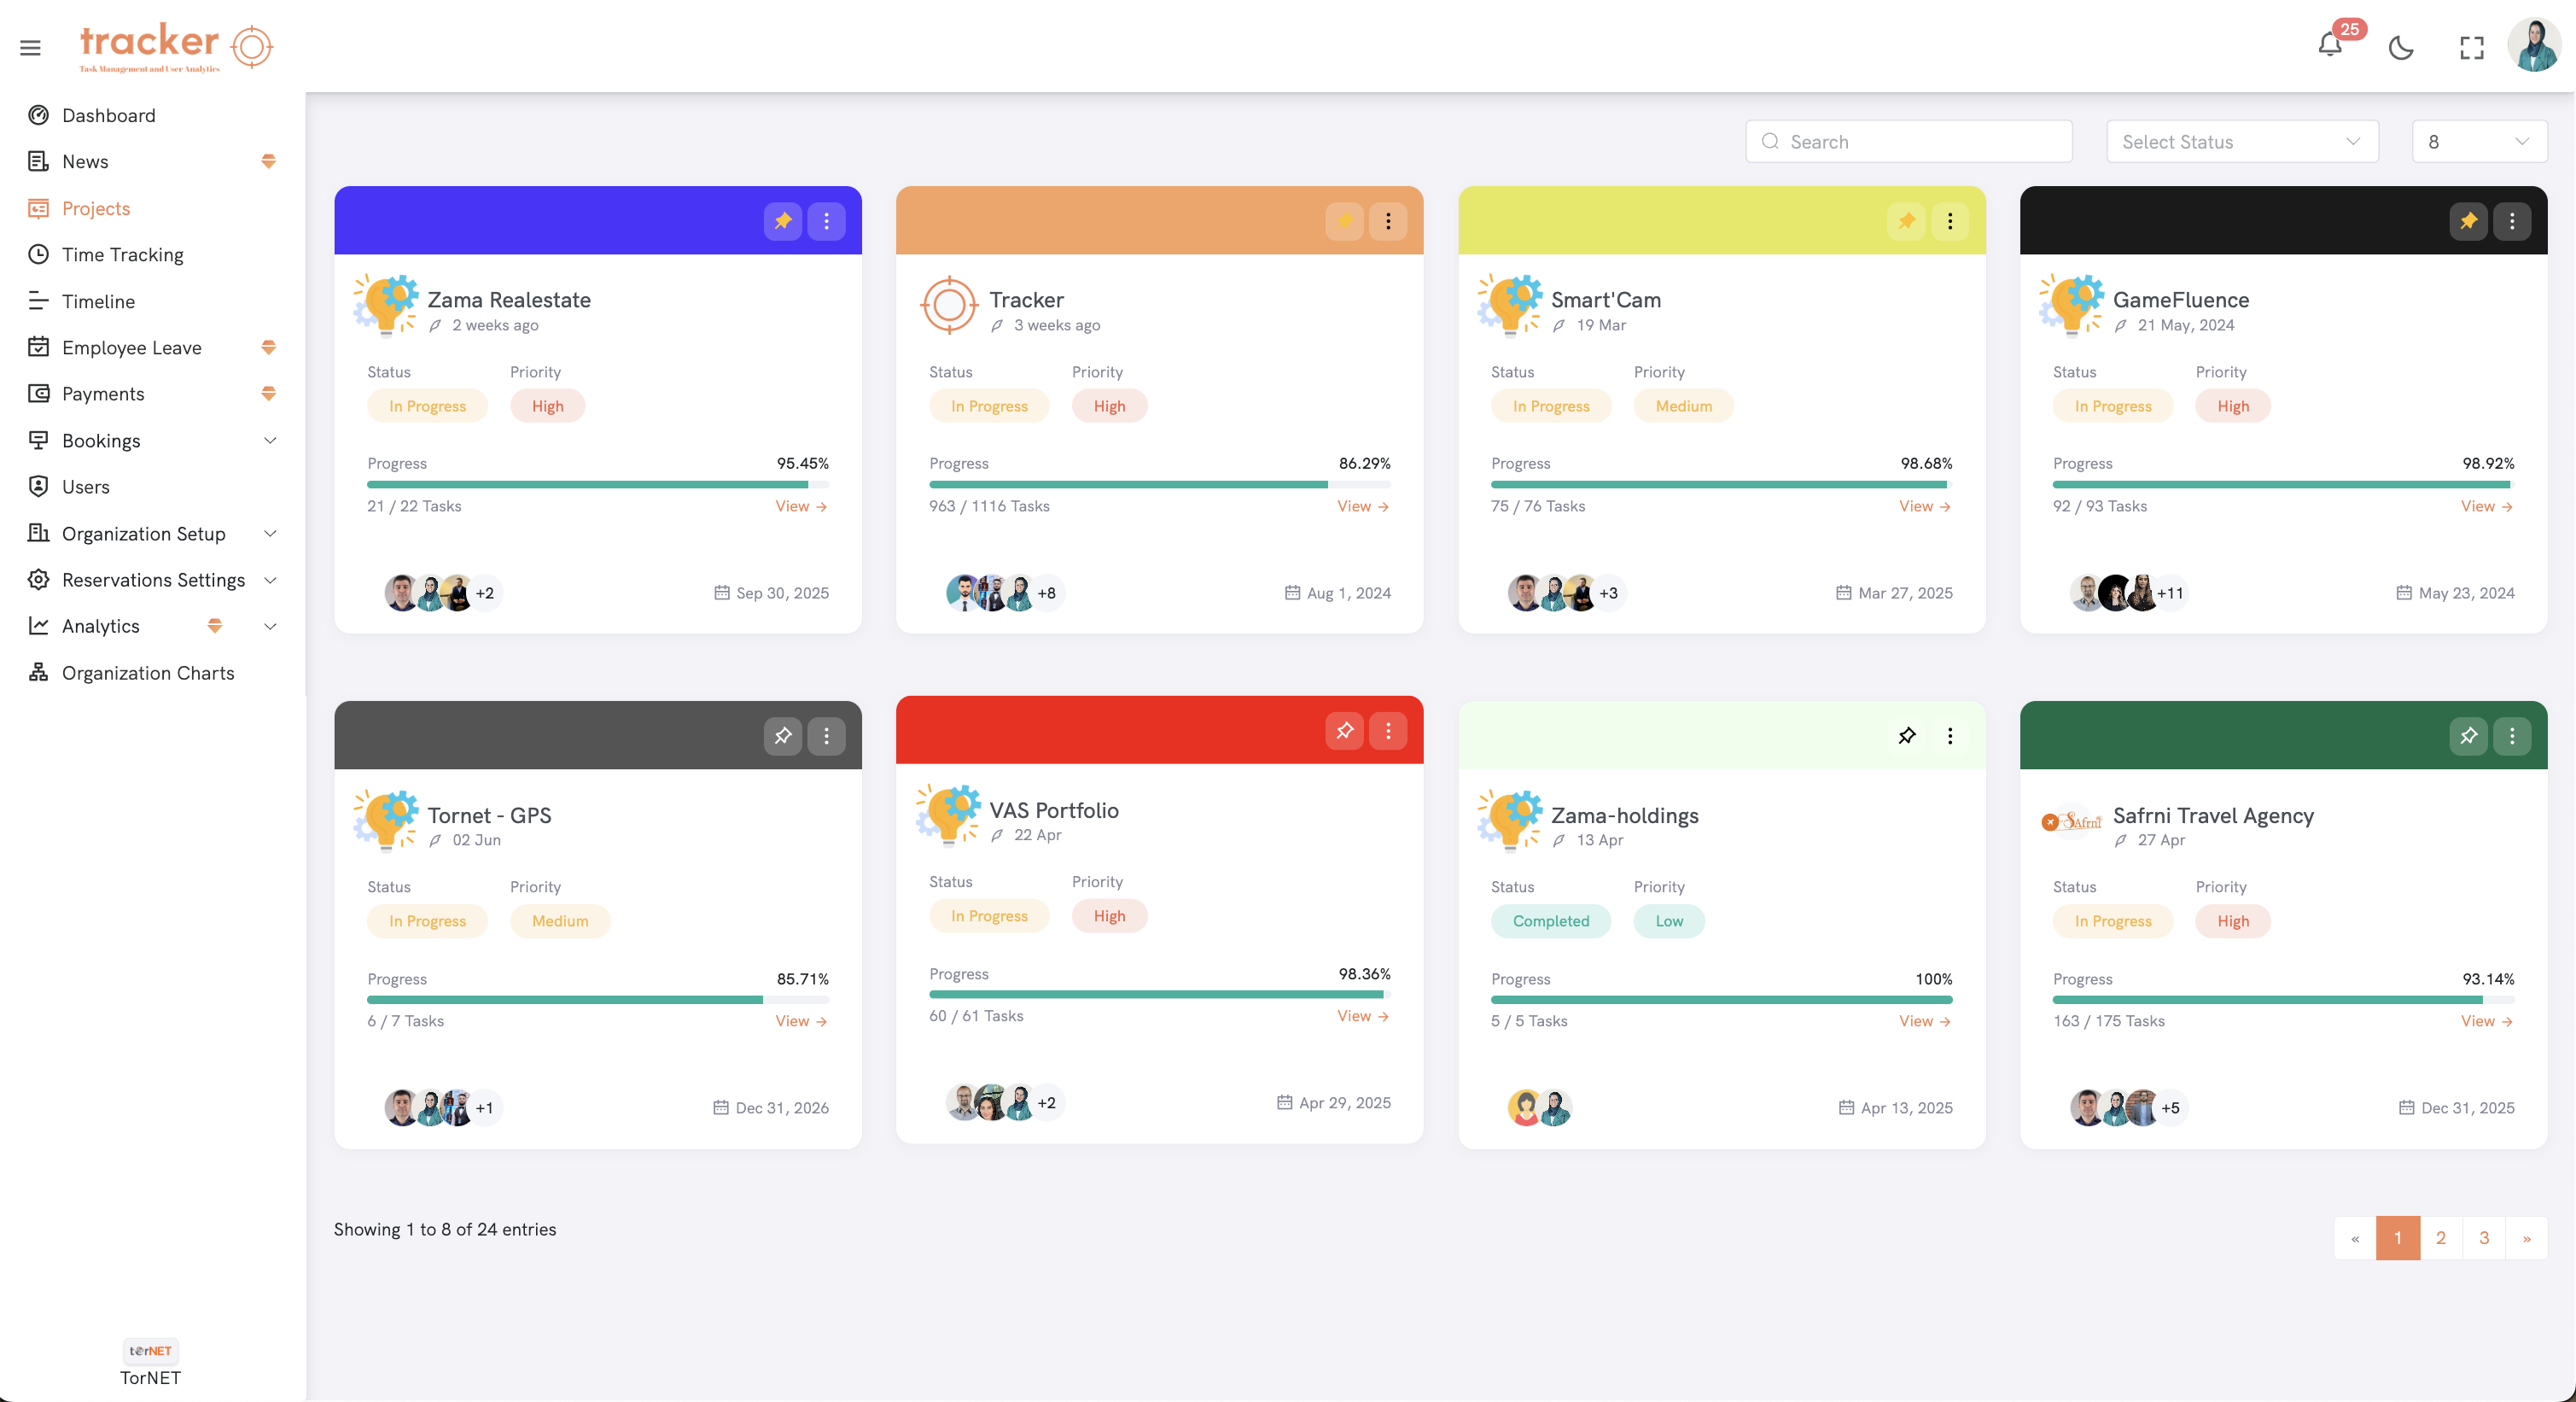
Task: Enter fullscreen using the expand icon
Action: click(2471, 47)
